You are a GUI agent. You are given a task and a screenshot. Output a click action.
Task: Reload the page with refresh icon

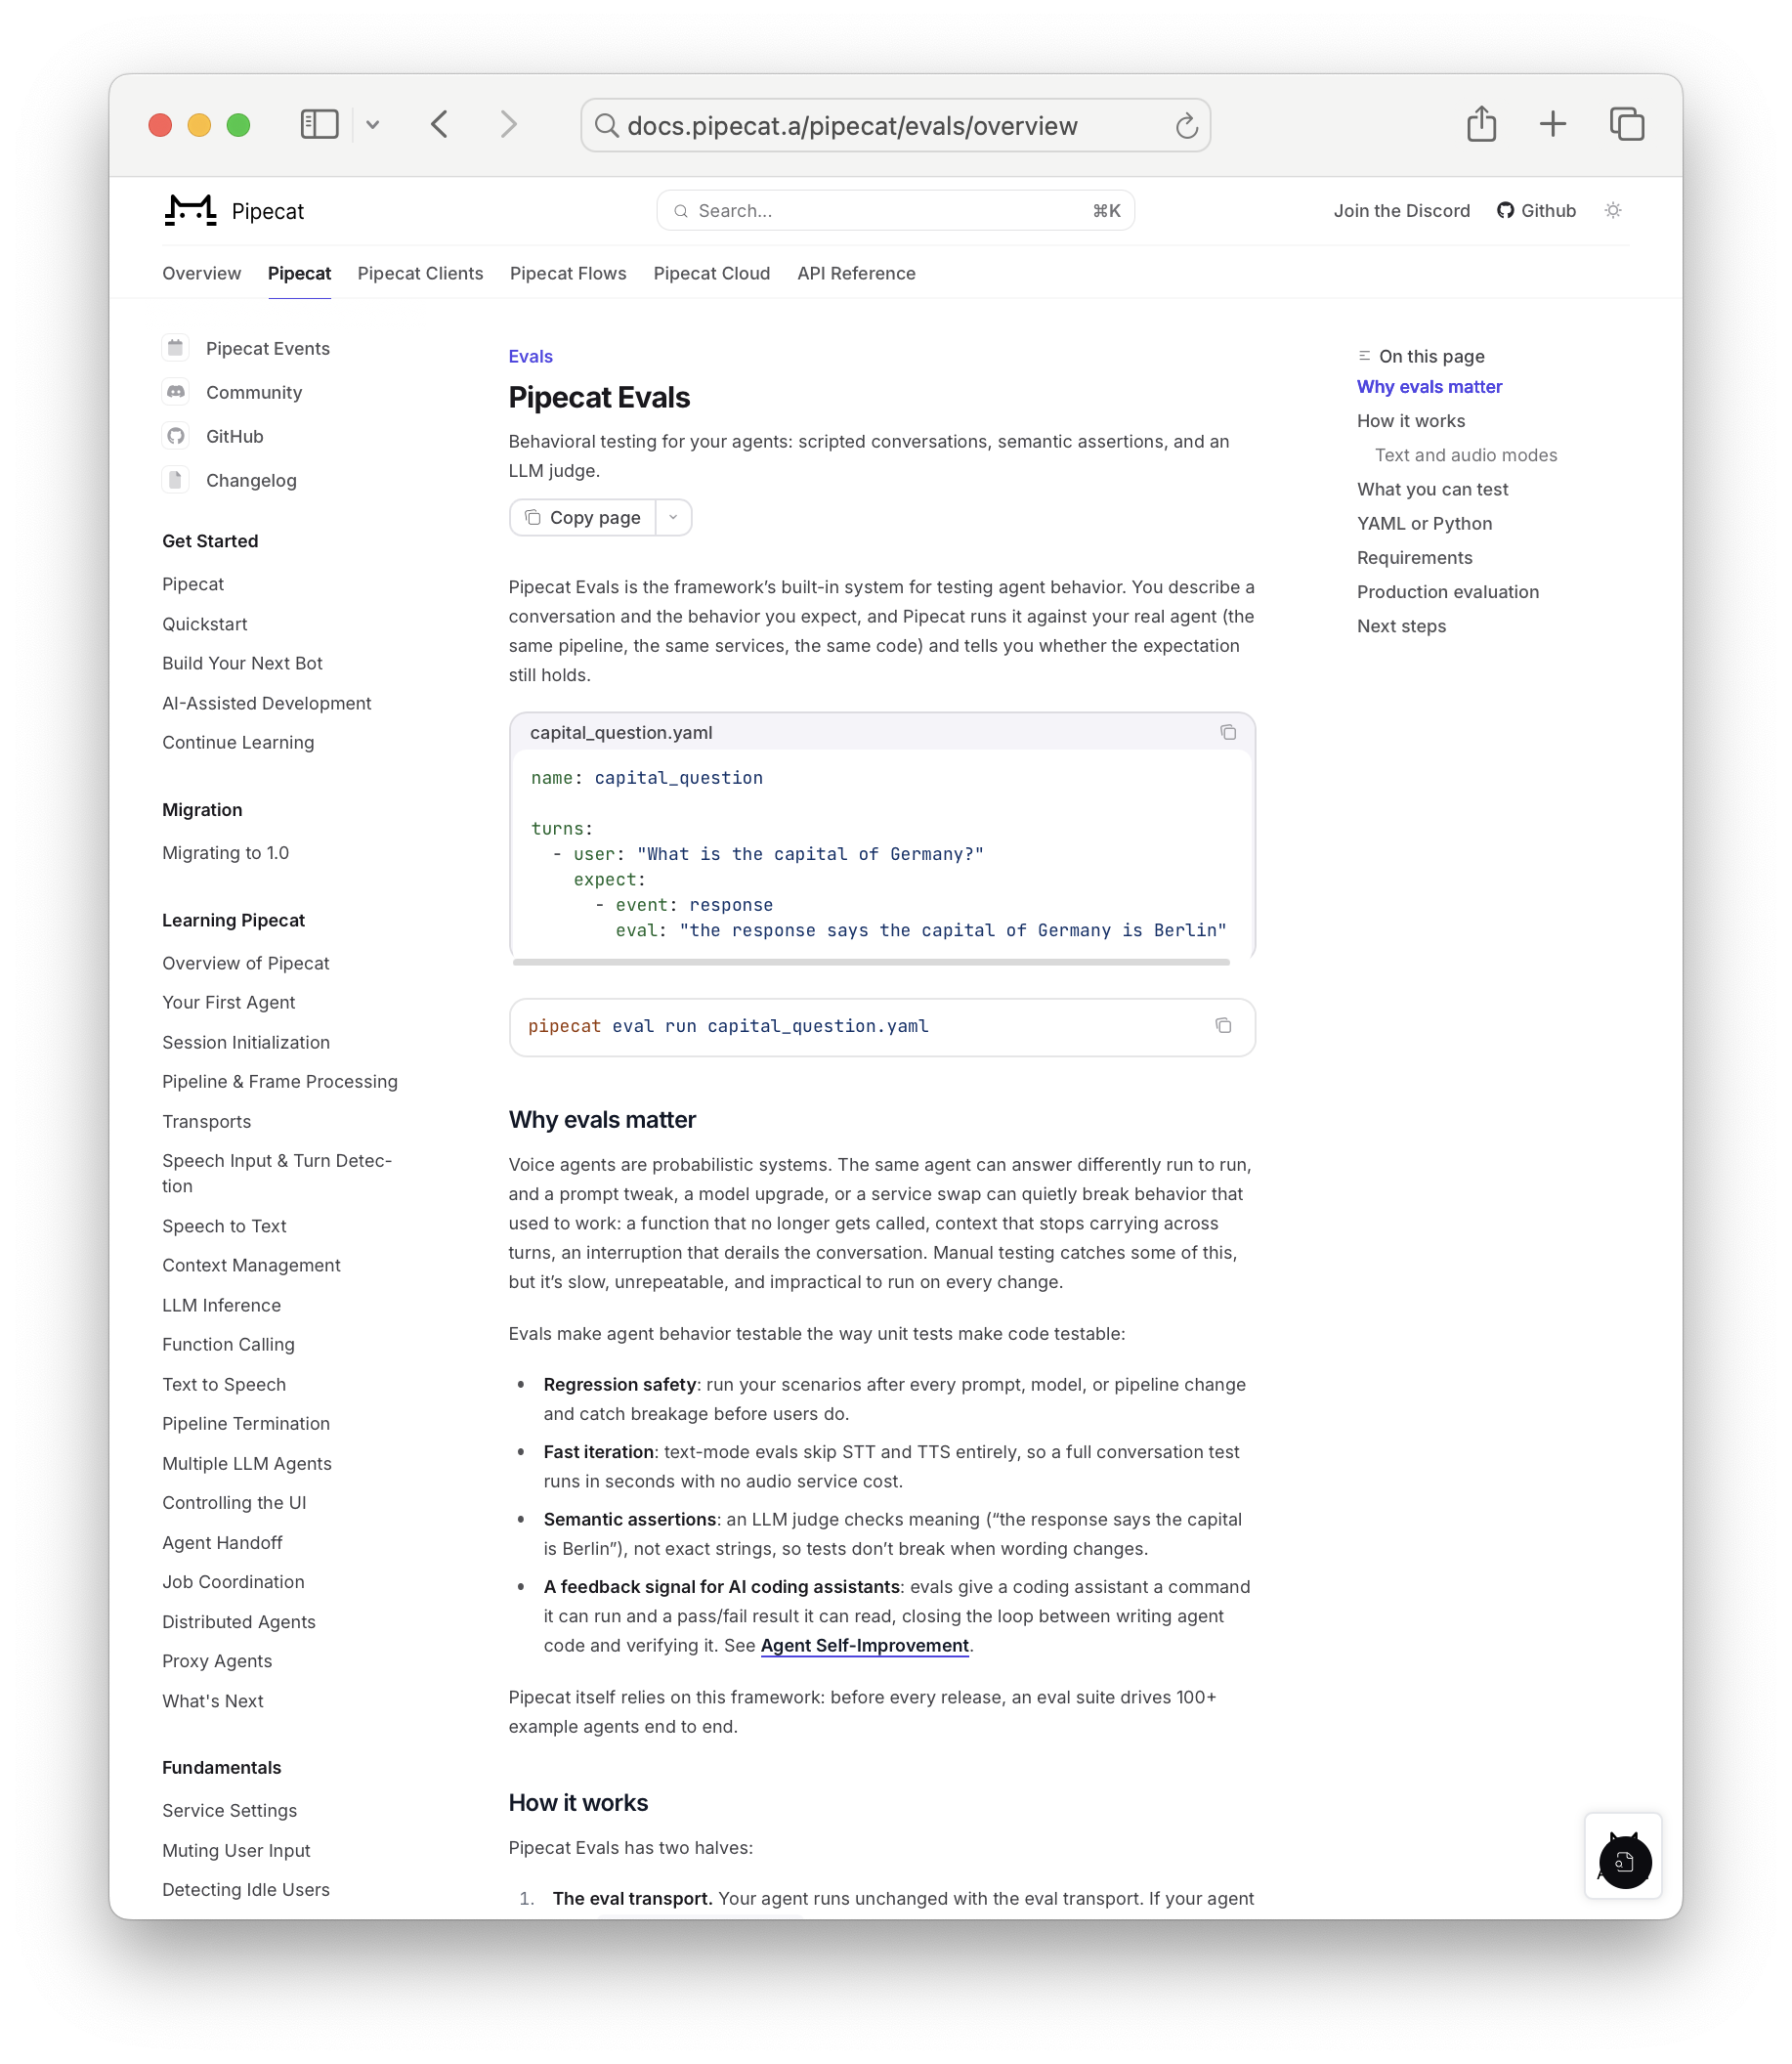(1186, 125)
